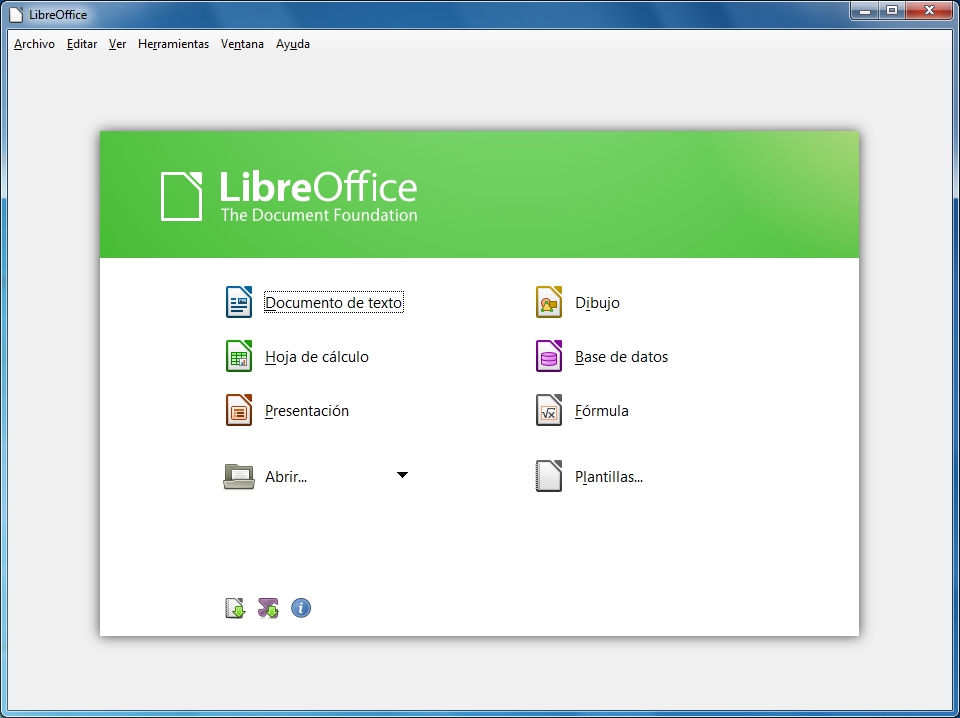
Task: Open the Plantillas... manager
Action: tap(609, 477)
